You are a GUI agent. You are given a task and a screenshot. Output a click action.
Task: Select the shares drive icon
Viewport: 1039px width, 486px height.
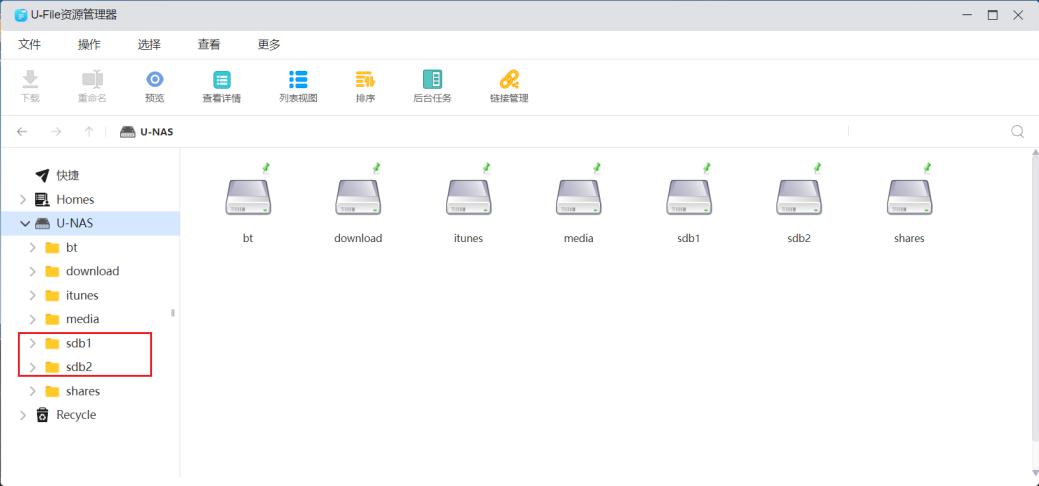click(x=909, y=197)
